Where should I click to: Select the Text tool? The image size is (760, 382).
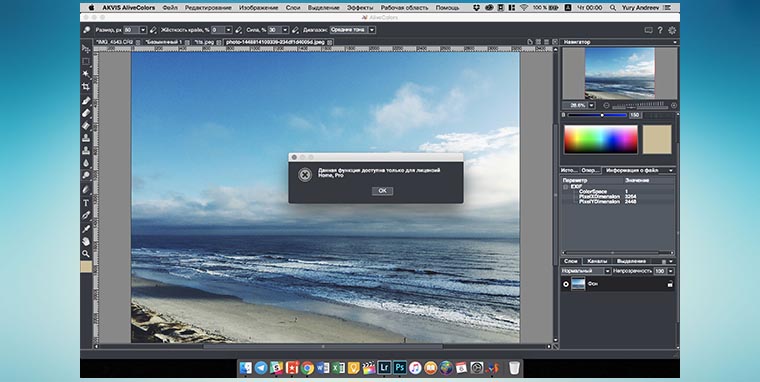86,203
